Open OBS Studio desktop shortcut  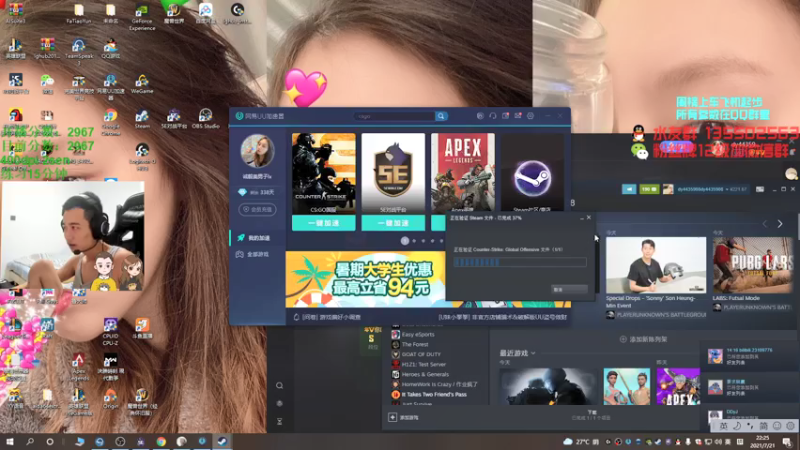[x=205, y=119]
